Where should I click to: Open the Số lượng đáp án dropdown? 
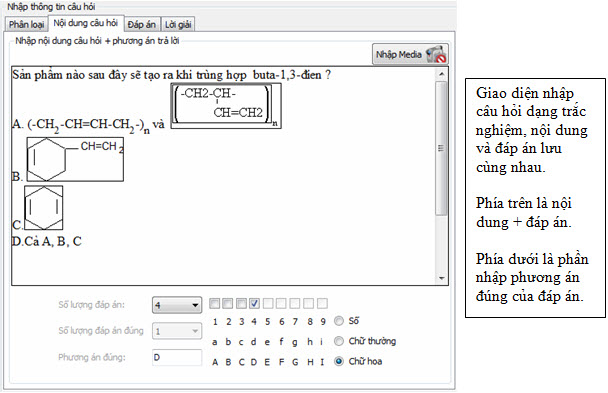[177, 305]
